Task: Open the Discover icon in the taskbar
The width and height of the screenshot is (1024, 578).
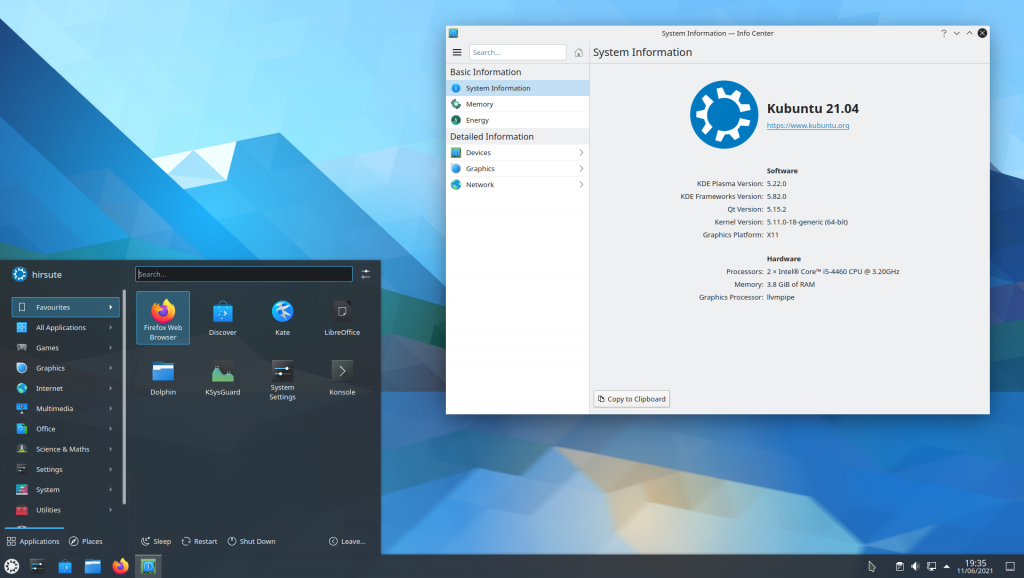Action: tap(65, 566)
